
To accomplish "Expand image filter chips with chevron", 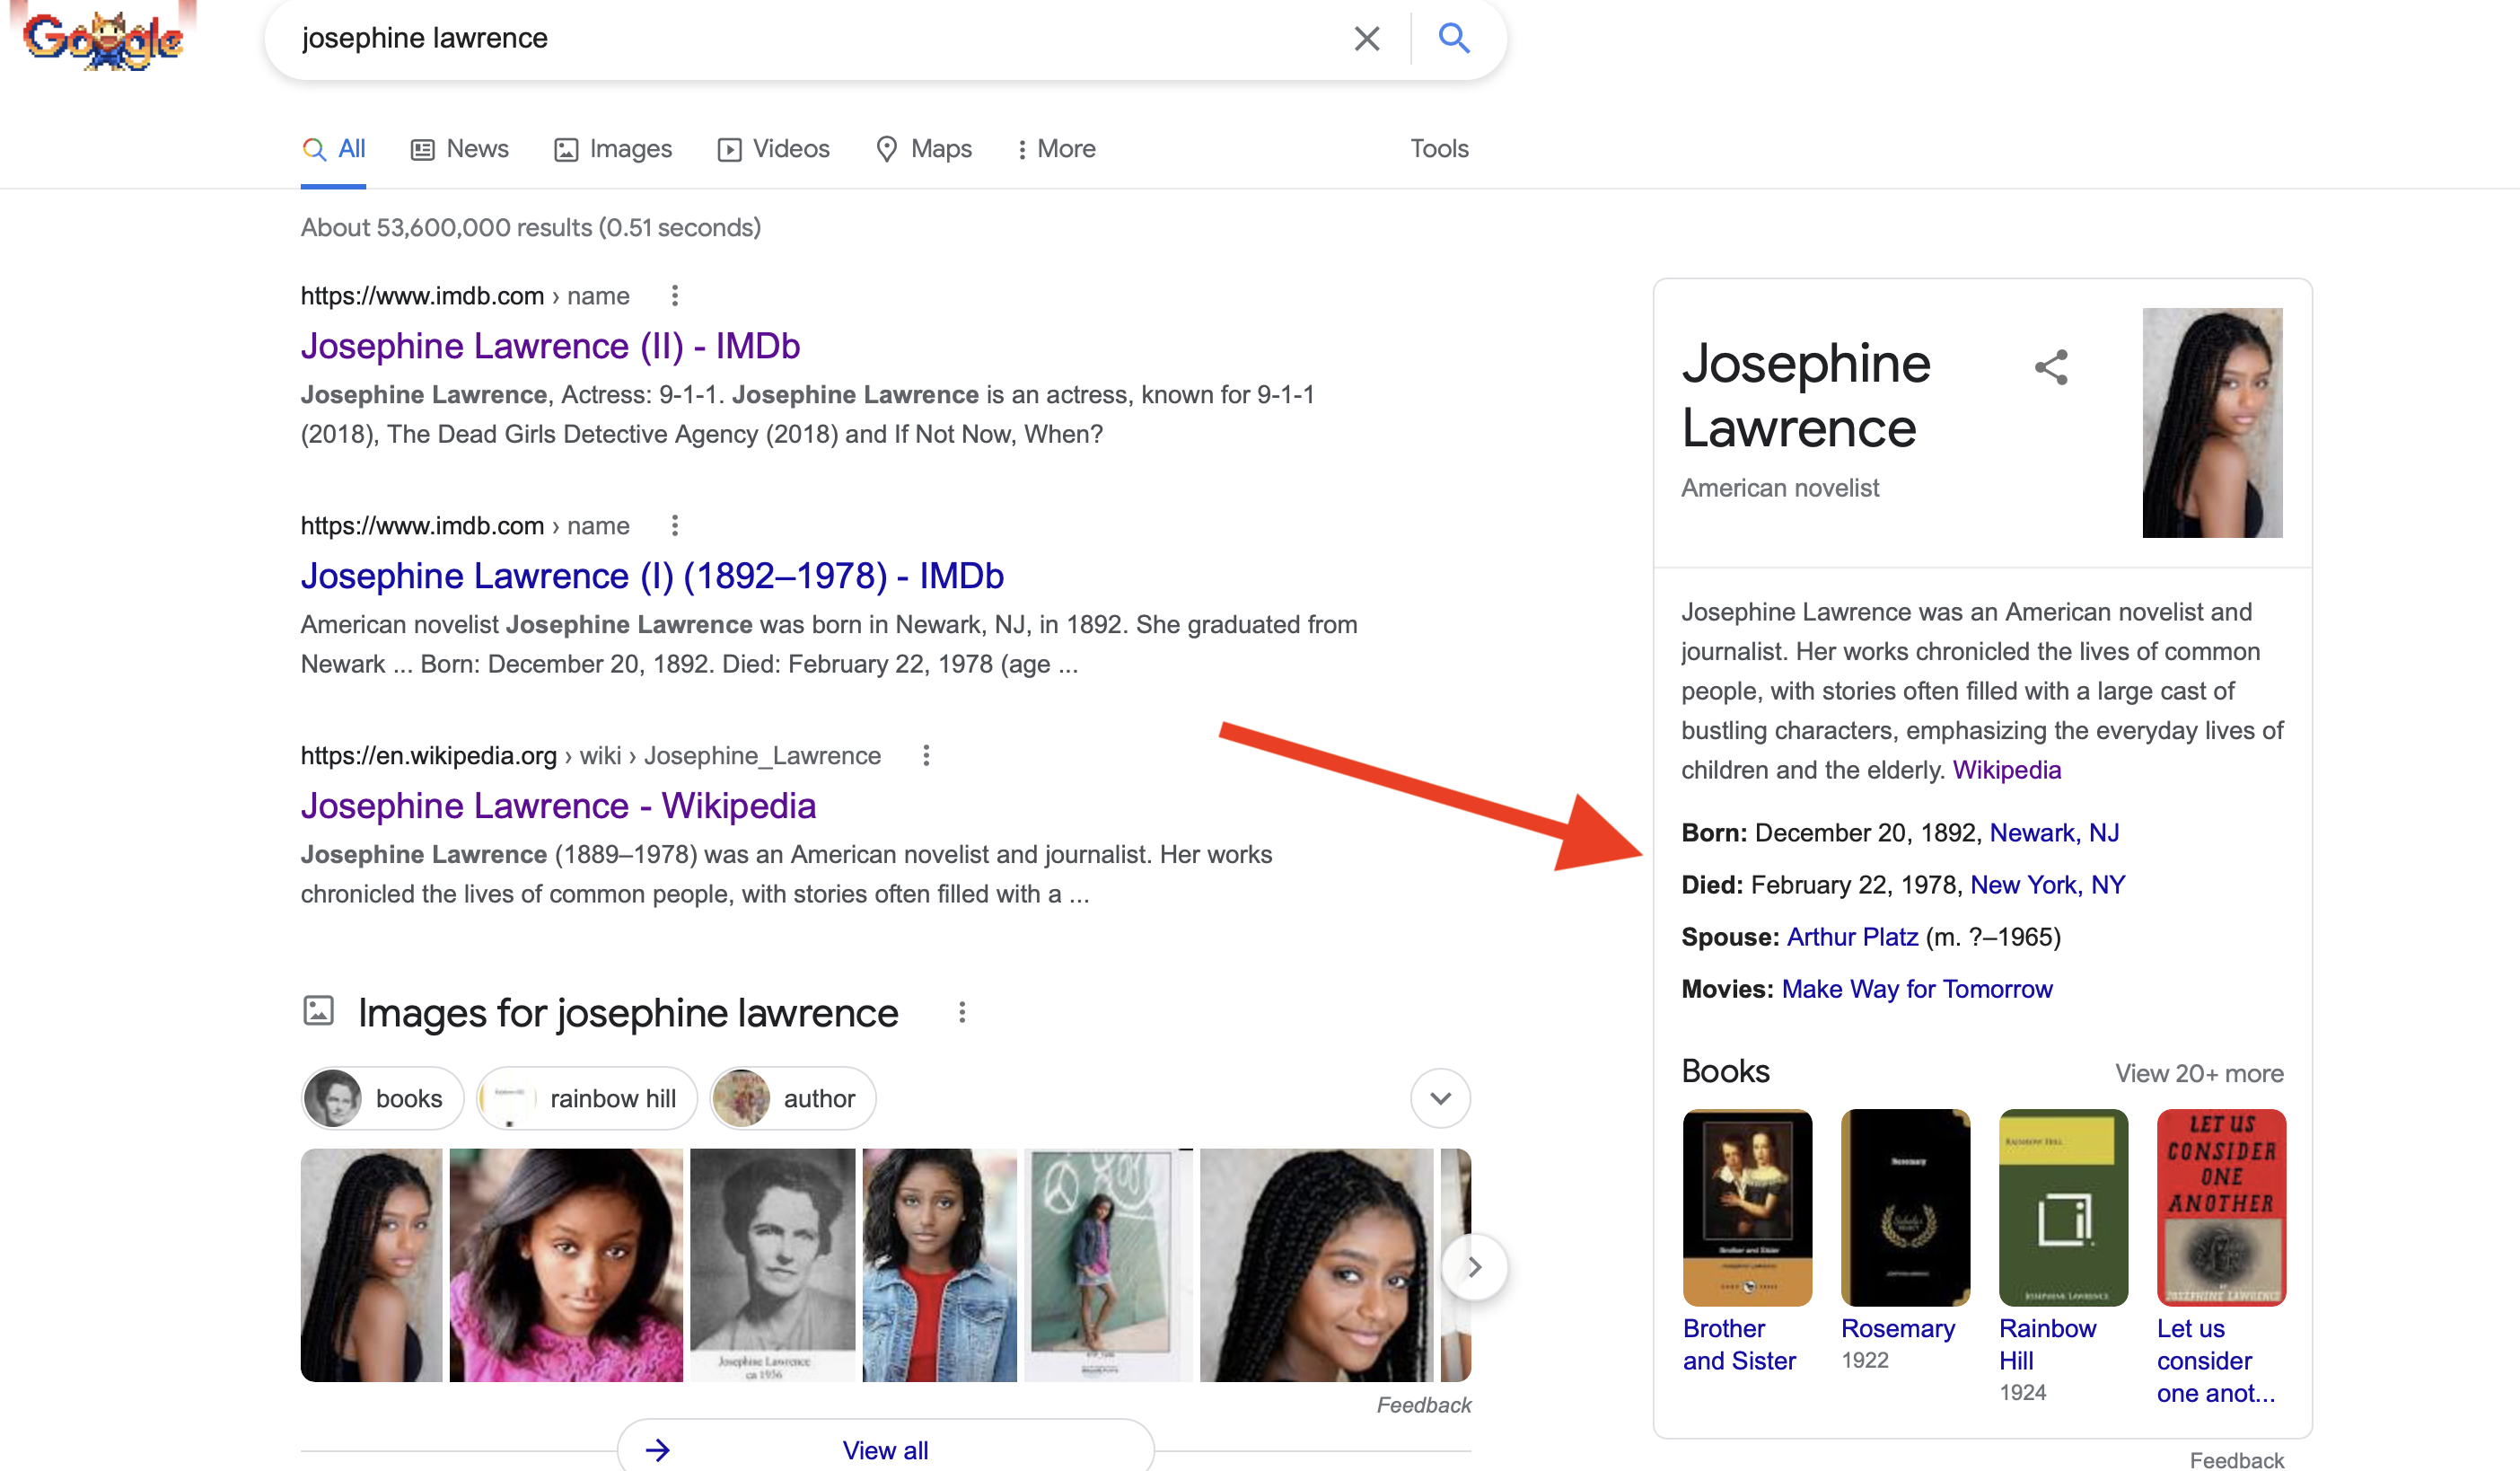I will 1440,1098.
